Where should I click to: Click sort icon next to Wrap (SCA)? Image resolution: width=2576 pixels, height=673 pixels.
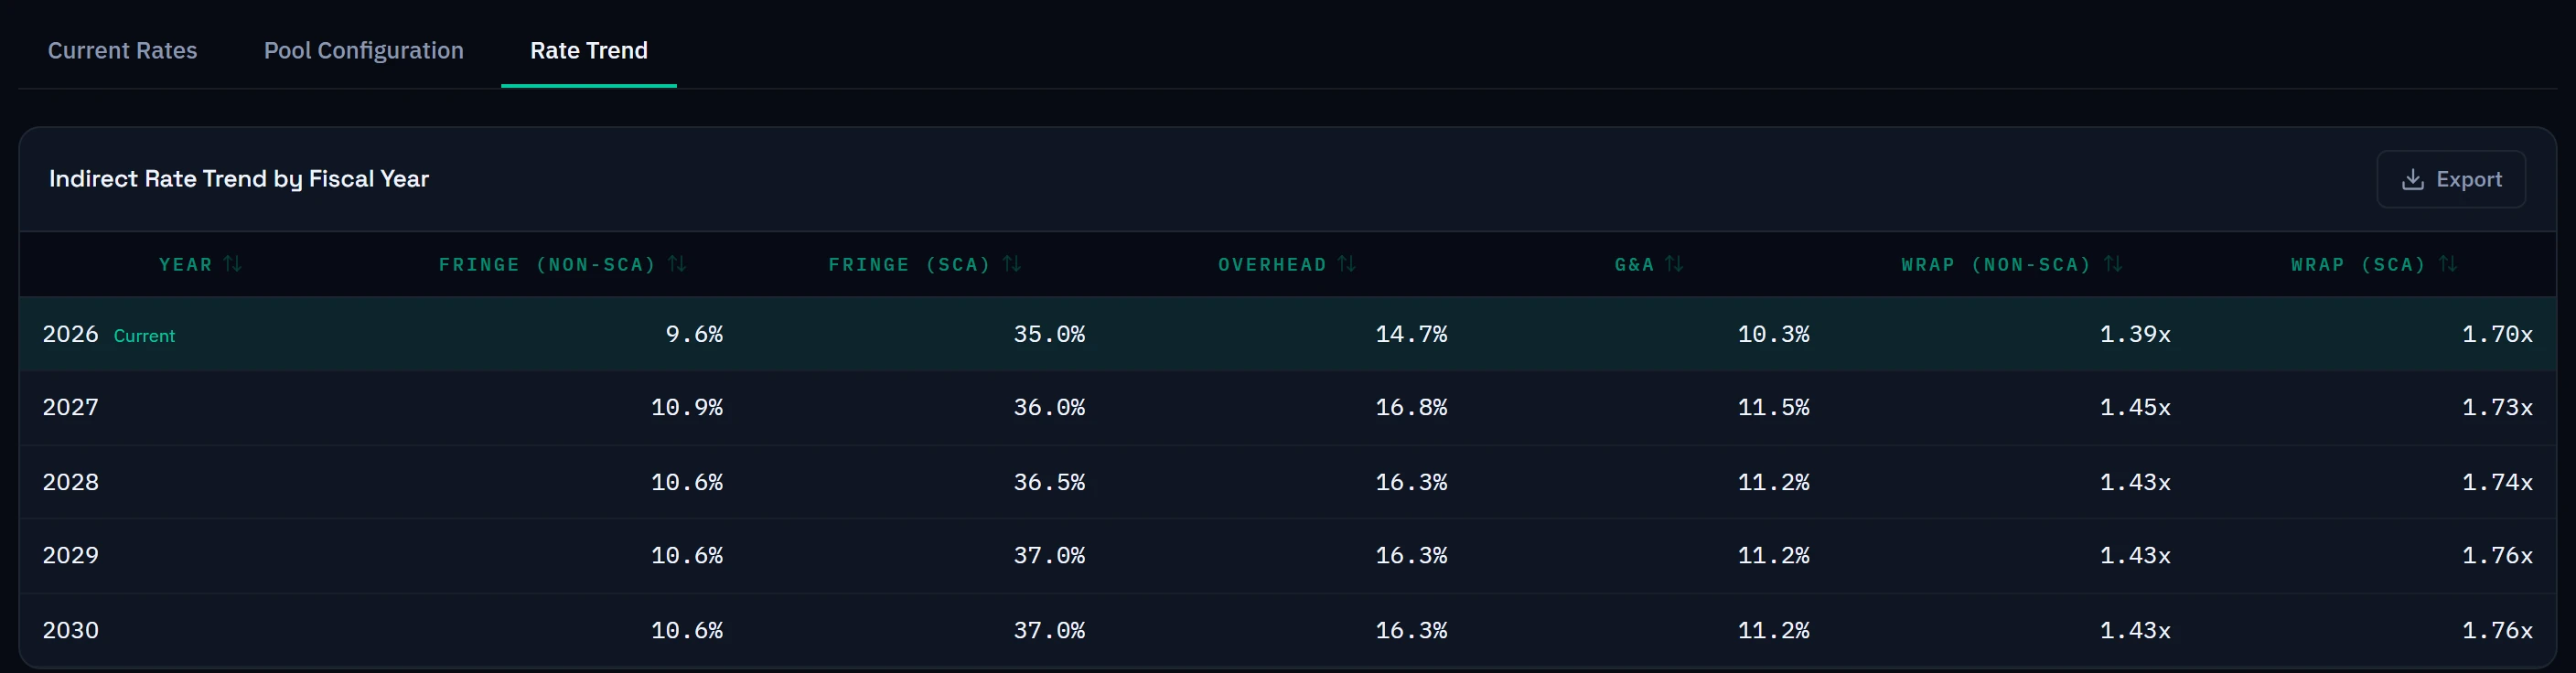[x=2448, y=264]
